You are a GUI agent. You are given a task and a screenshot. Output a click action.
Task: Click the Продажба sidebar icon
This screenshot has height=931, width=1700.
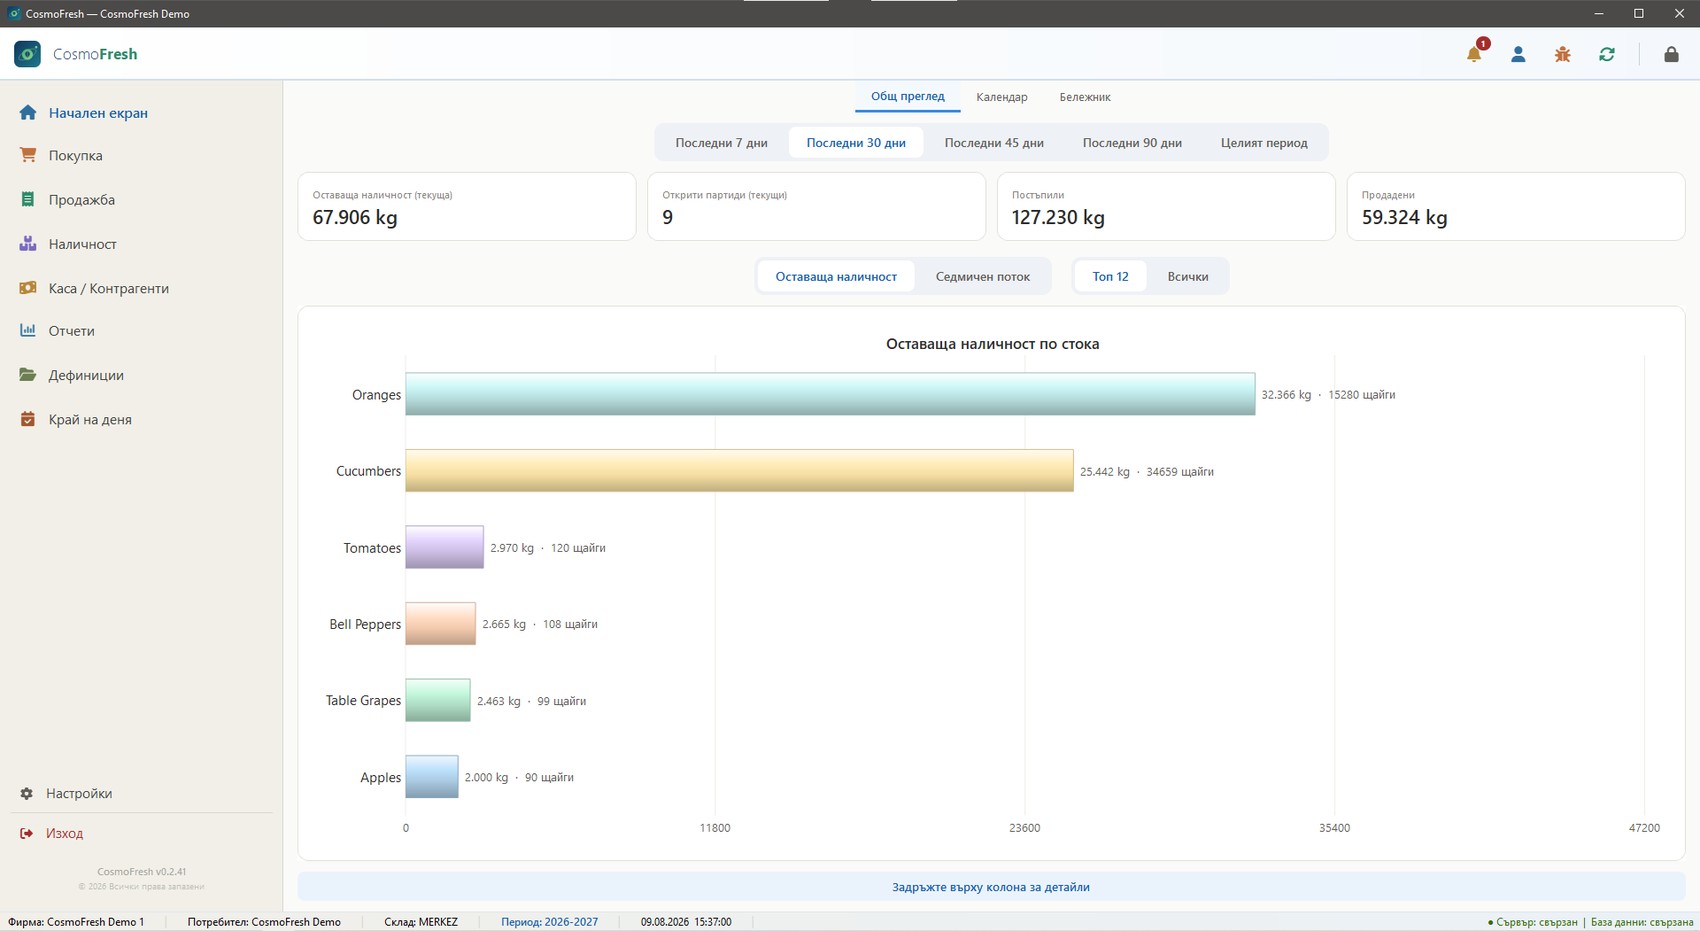click(28, 200)
